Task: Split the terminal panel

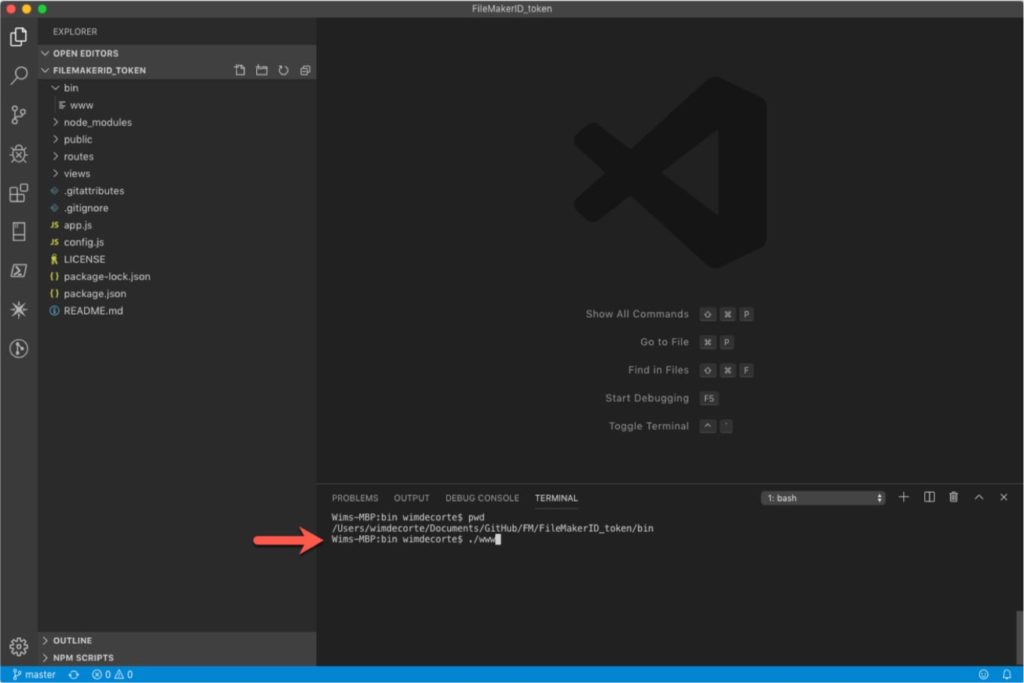Action: click(x=928, y=497)
